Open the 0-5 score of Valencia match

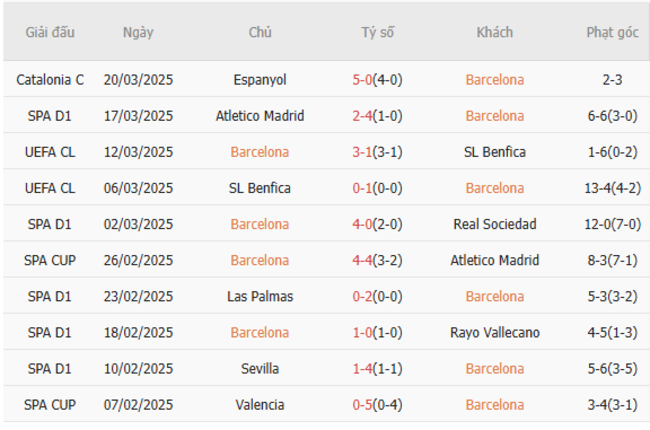point(364,405)
